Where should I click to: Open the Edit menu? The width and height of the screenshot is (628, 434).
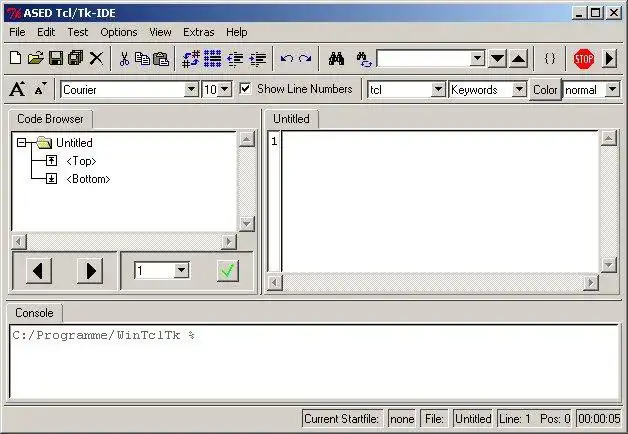coord(46,32)
